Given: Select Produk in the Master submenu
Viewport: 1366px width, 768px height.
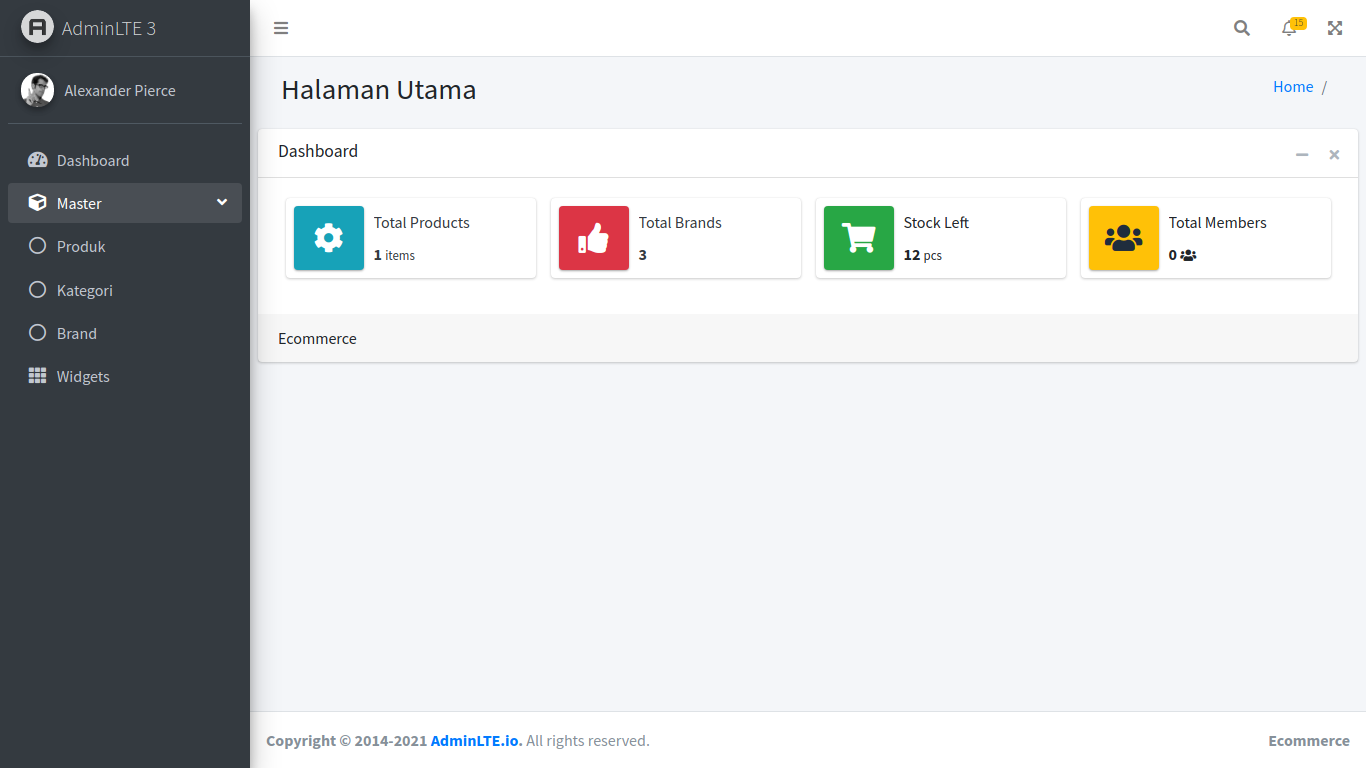Looking at the screenshot, I should point(81,246).
